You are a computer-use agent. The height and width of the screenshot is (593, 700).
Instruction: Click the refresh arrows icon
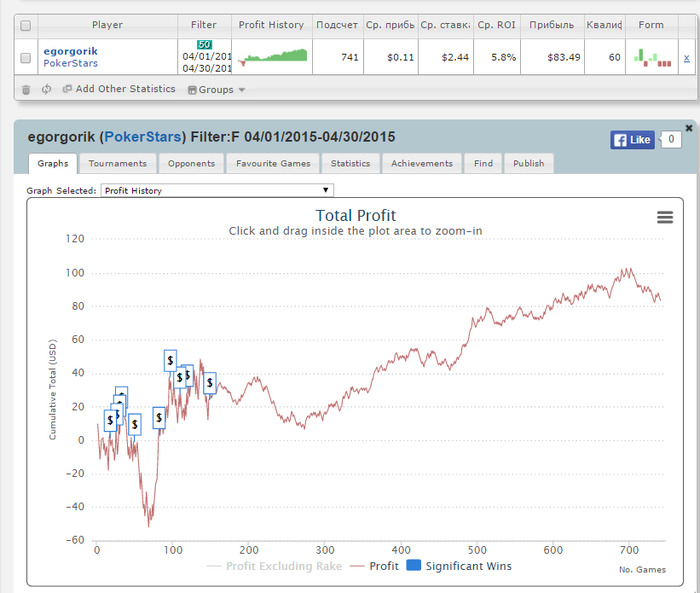(46, 89)
